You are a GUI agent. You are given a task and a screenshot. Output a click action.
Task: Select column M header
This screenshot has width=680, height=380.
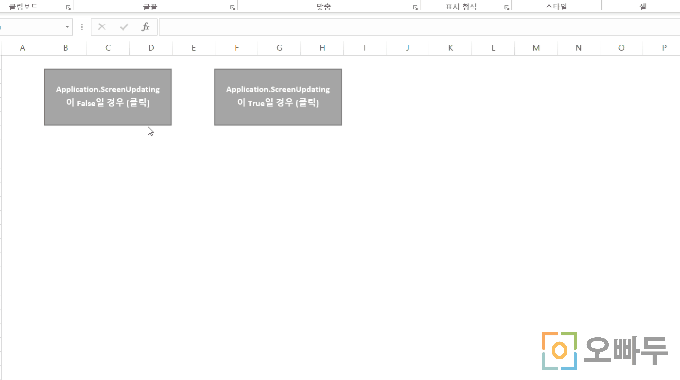click(536, 48)
